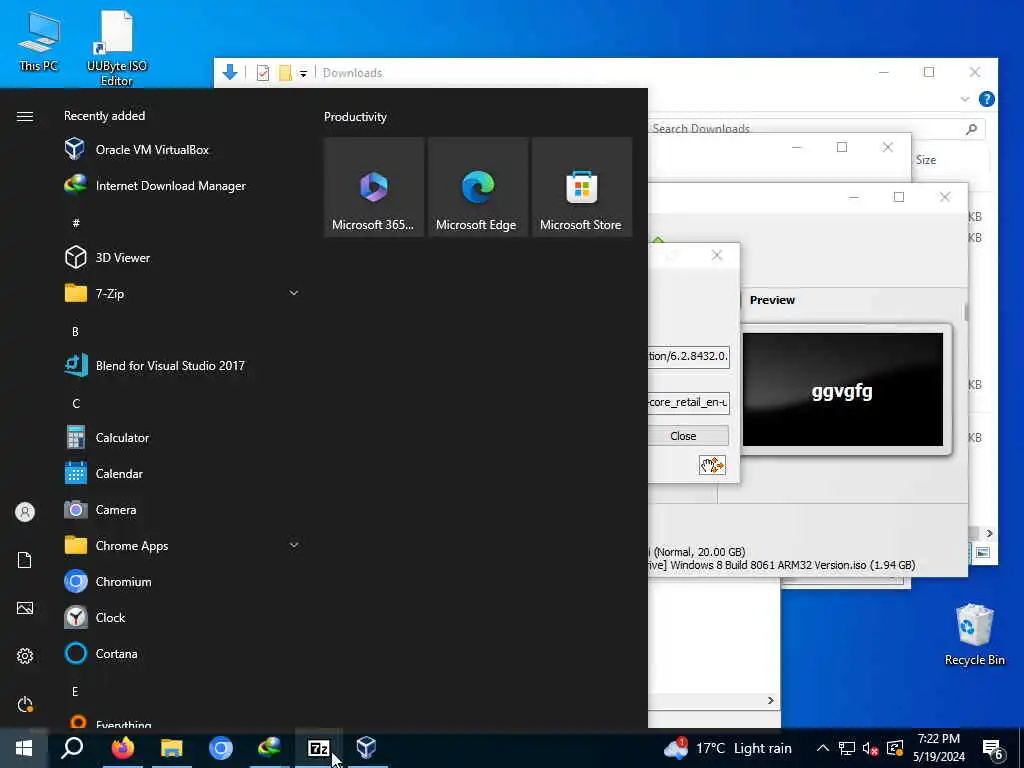Click the horizontal scrollbar right arrow in Downloads
The image size is (1024, 768).
click(989, 533)
